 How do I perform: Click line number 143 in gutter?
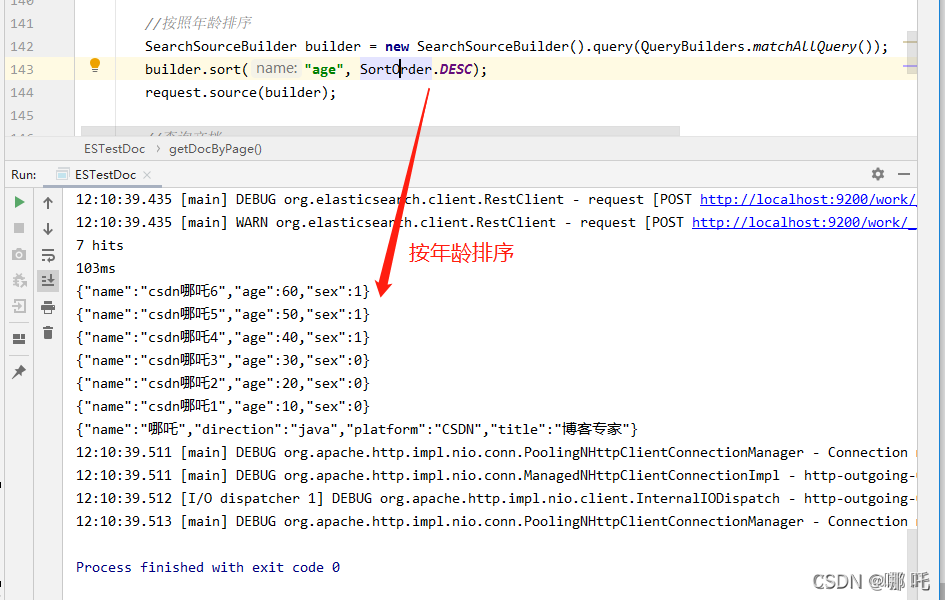click(22, 69)
